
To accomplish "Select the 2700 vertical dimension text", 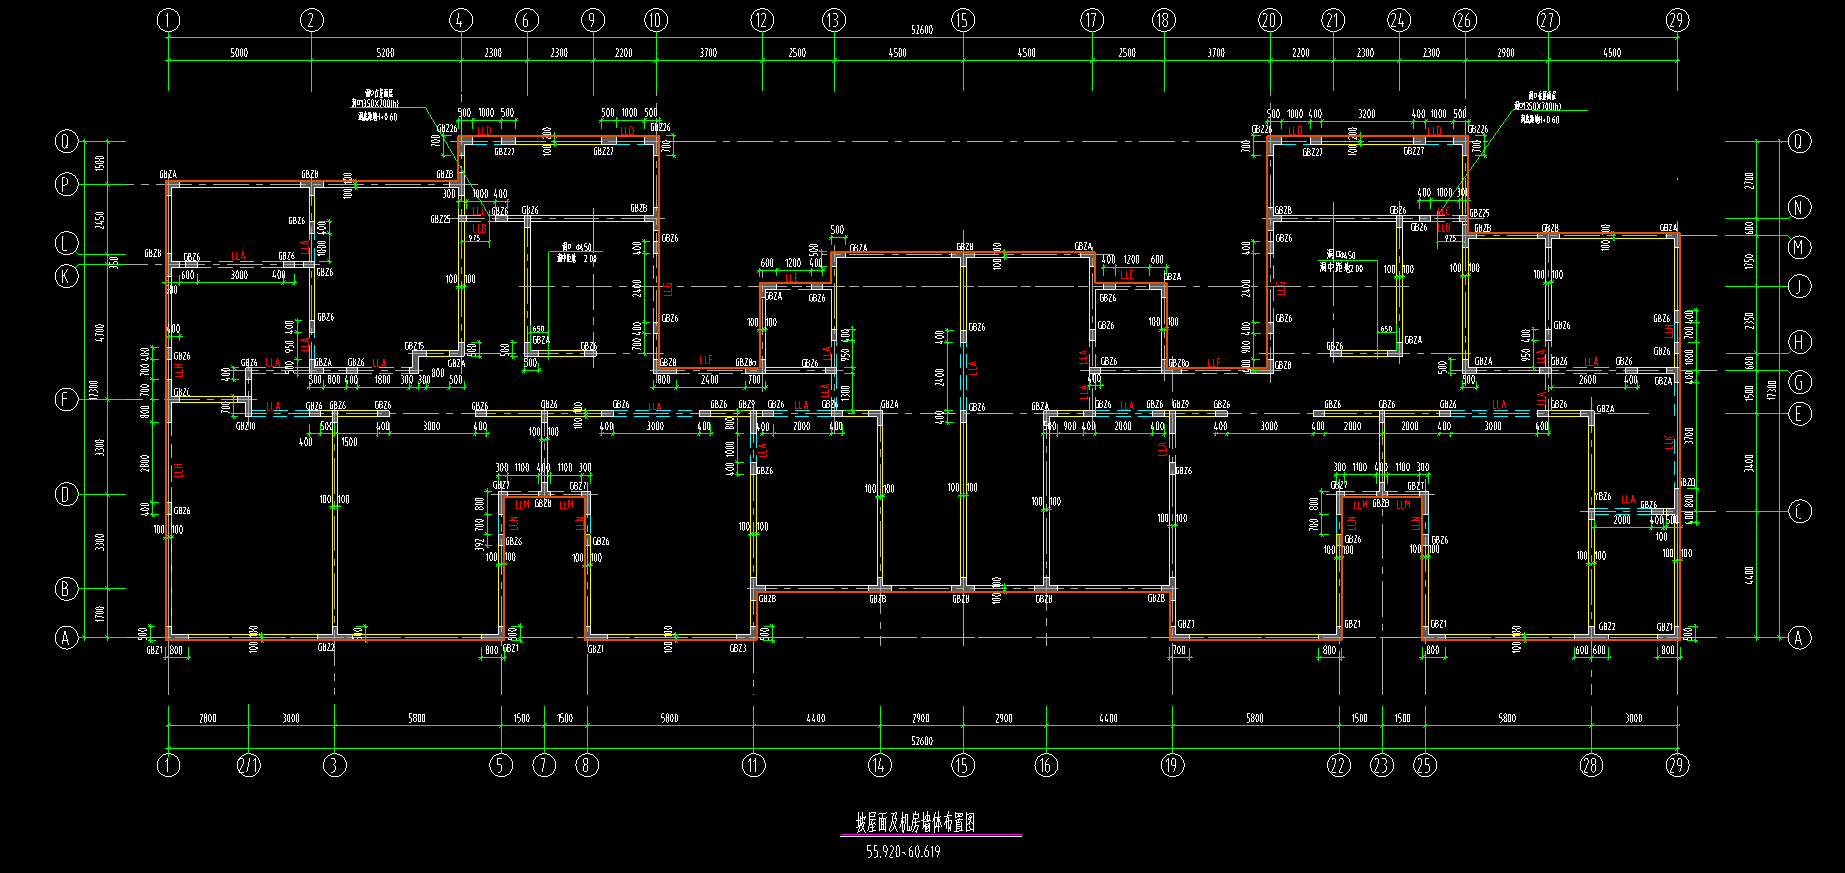I will point(1748,181).
